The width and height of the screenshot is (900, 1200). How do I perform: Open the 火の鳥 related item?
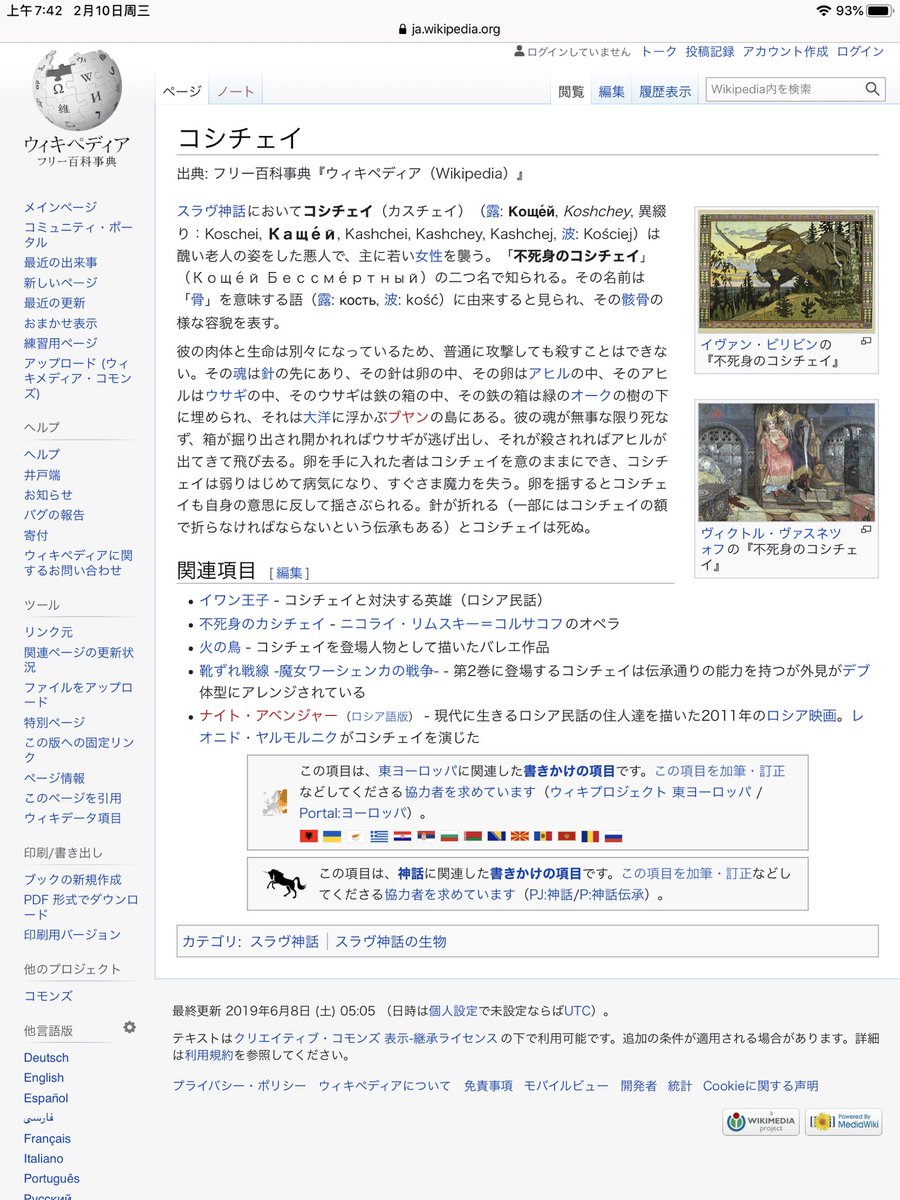click(219, 646)
